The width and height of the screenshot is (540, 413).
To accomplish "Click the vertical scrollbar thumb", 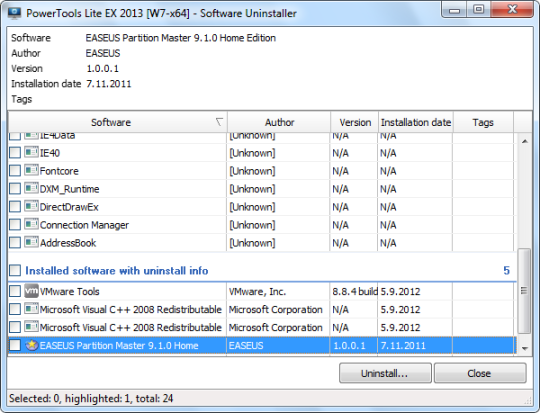I will (x=525, y=291).
